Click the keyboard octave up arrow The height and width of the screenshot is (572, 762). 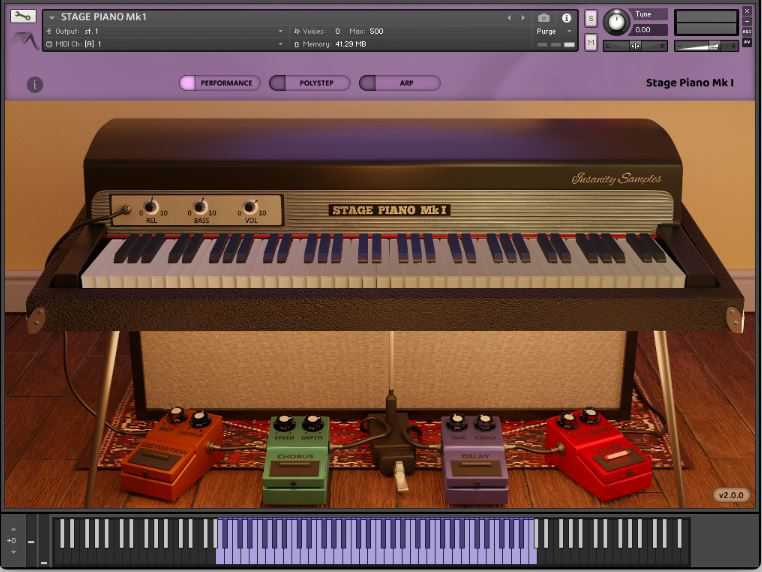click(x=13, y=529)
